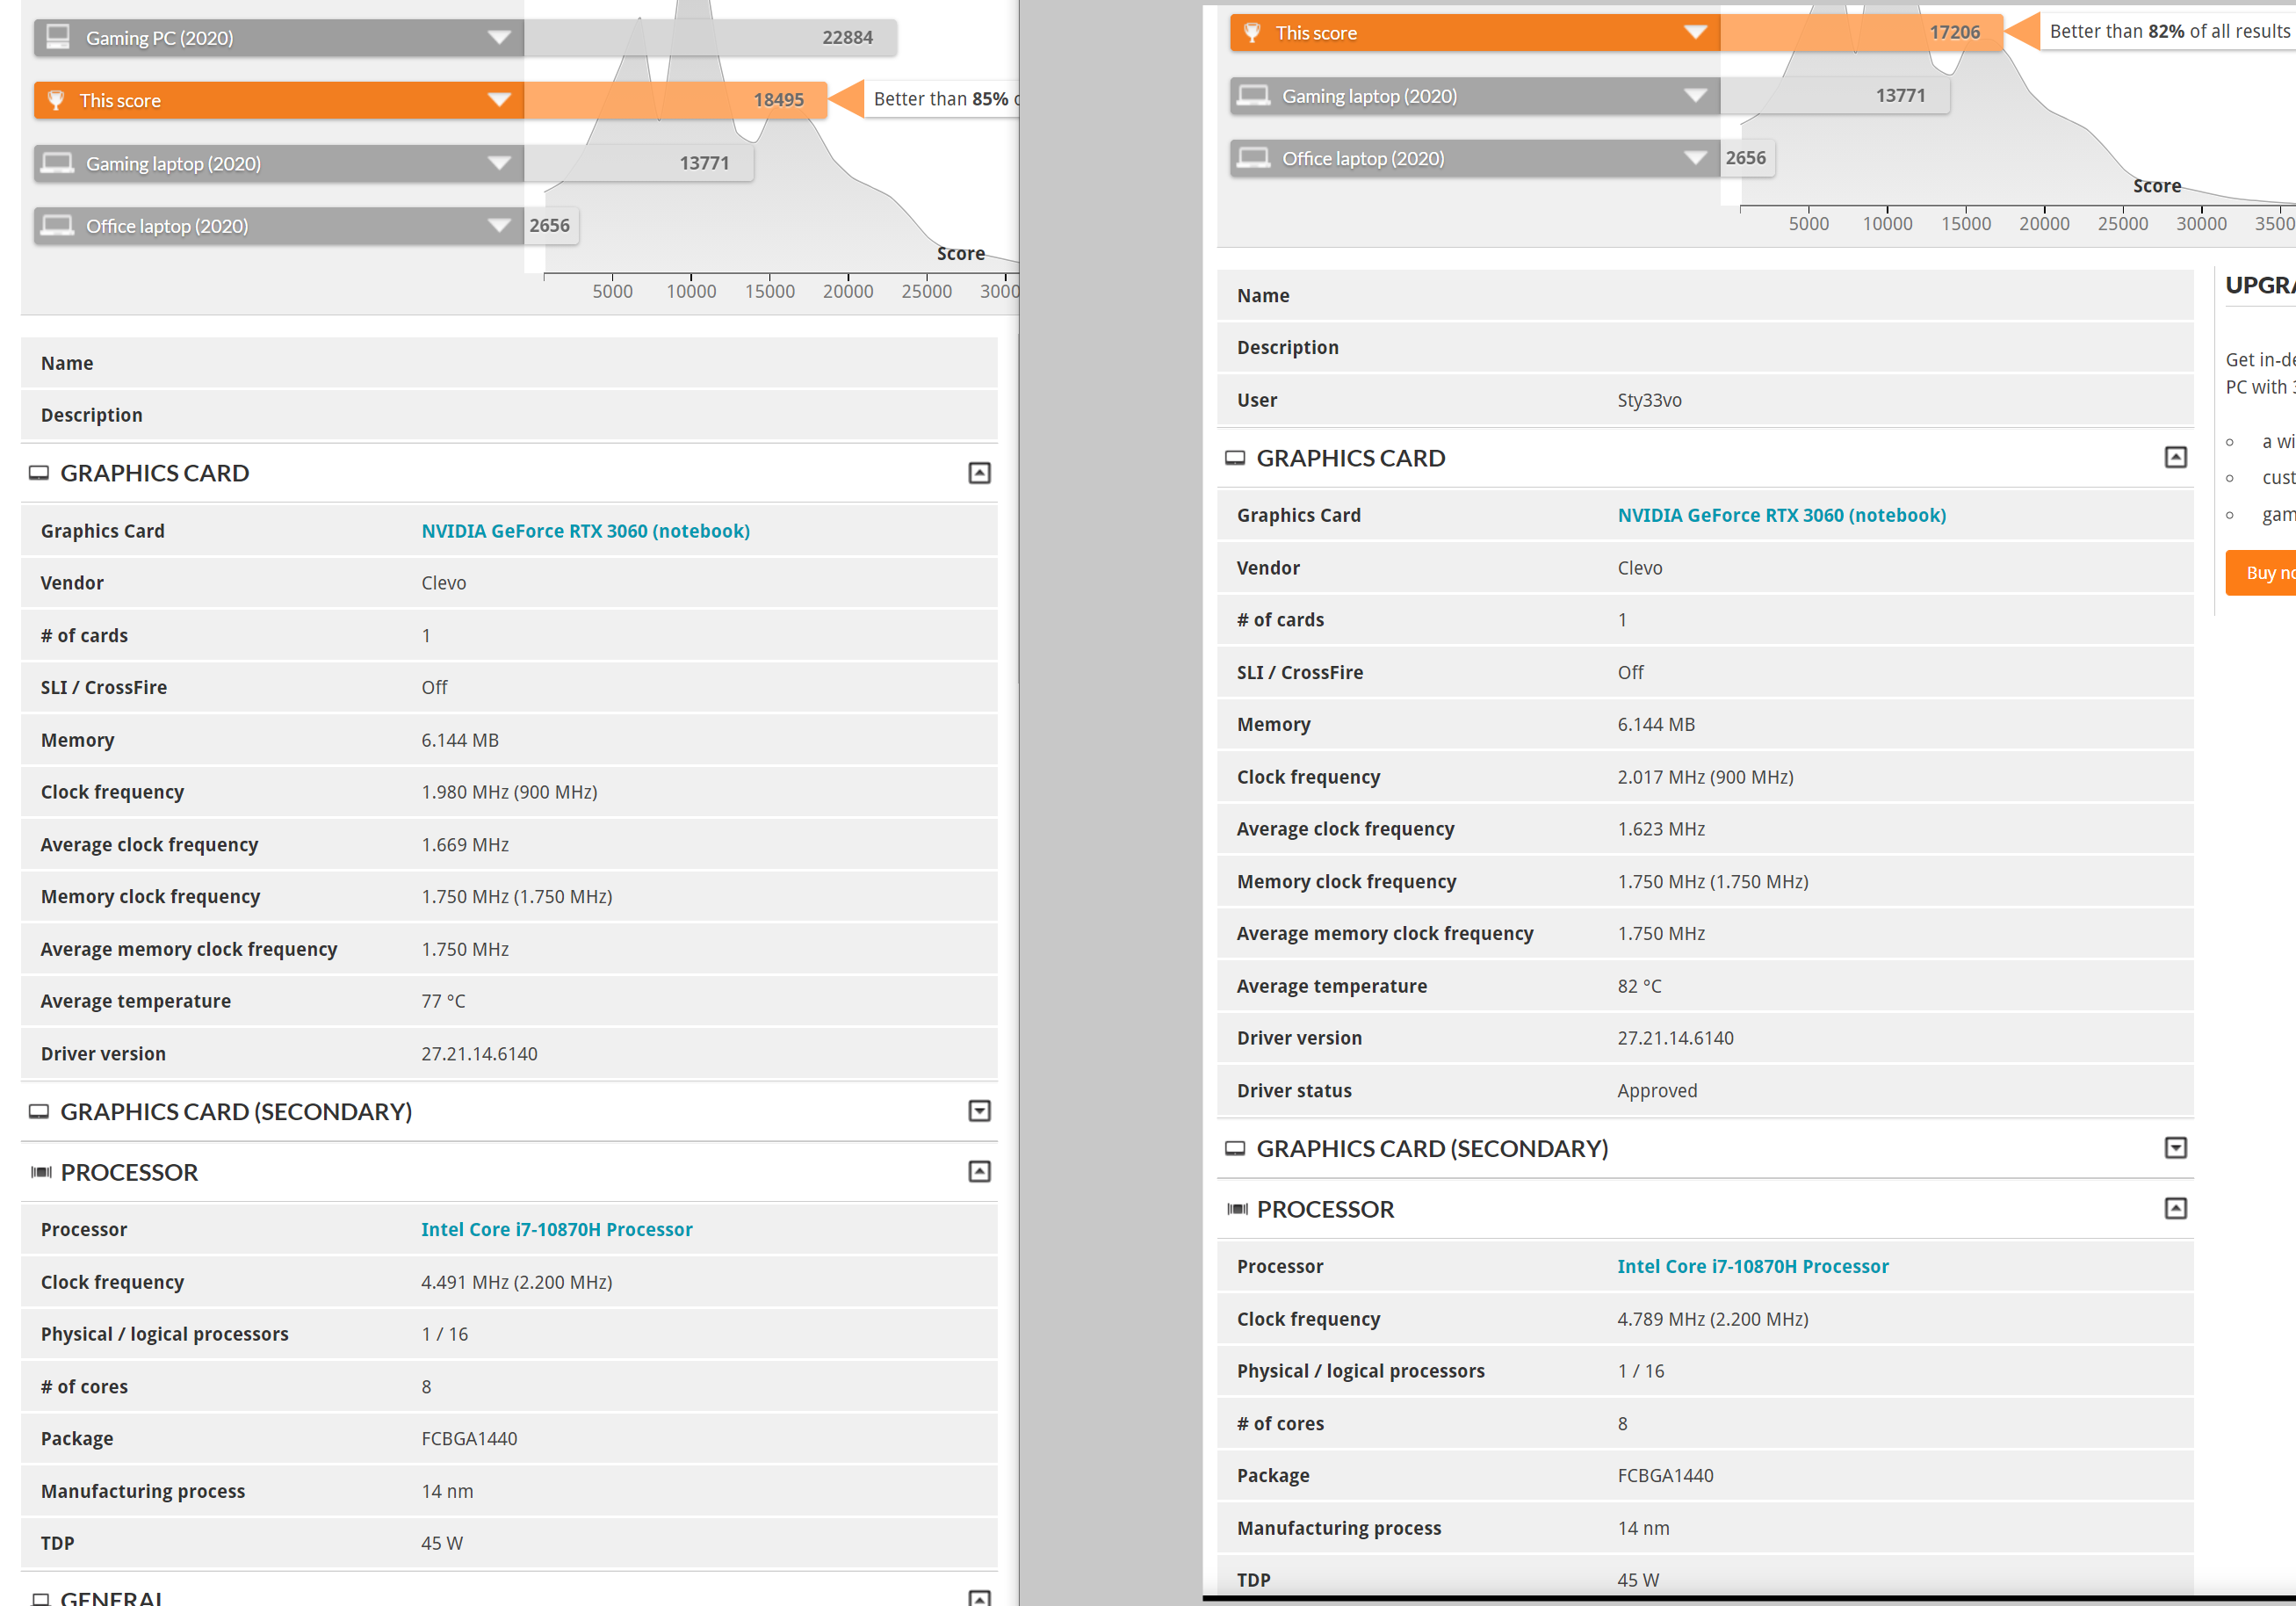This screenshot has width=2296, height=1606.
Task: Collapse the Graphics Card section in left window
Action: point(980,473)
